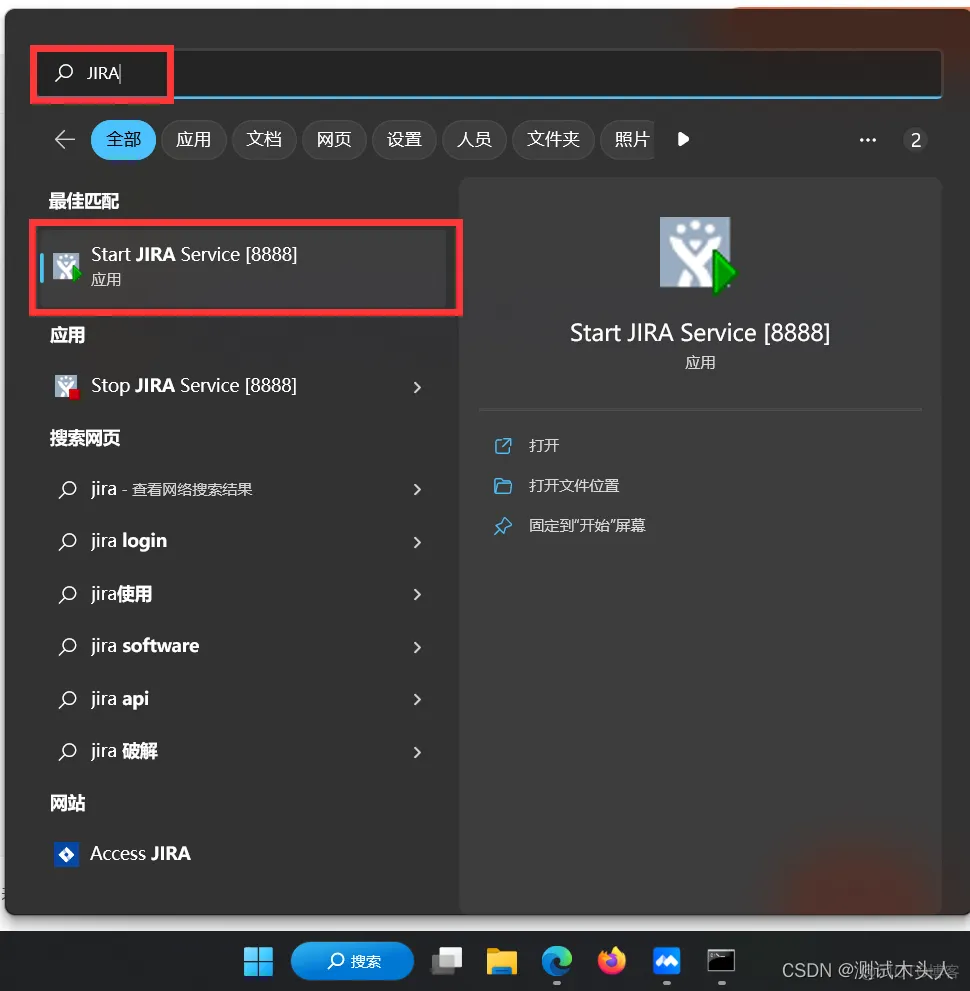Select the 全部 filter tab
The width and height of the screenshot is (970, 991).
123,140
